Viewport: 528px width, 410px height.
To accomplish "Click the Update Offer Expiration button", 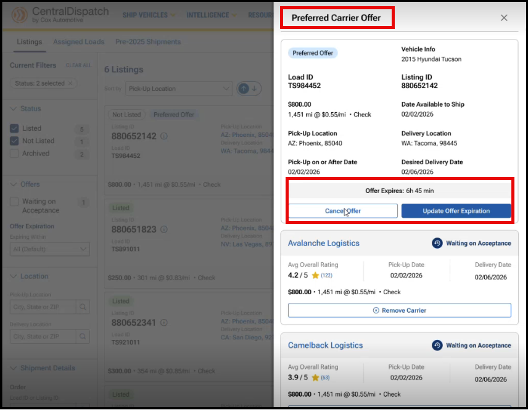I will [x=456, y=211].
